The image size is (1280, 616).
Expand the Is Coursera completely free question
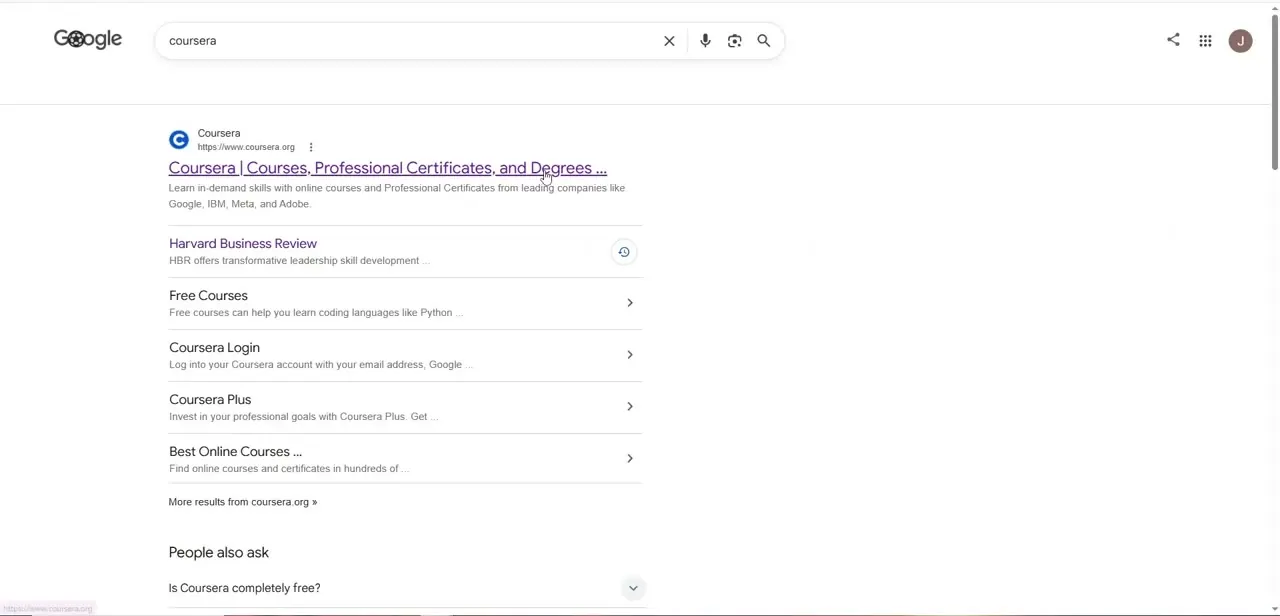633,588
